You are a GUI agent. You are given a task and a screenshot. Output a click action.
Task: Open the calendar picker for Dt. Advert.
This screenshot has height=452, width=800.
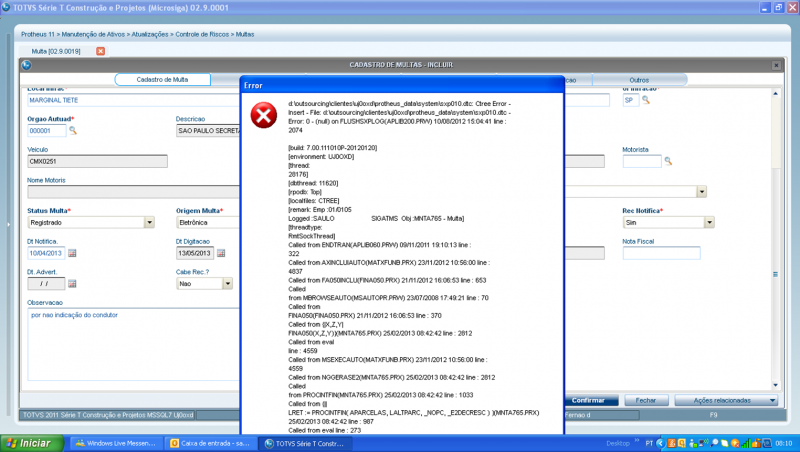(72, 284)
